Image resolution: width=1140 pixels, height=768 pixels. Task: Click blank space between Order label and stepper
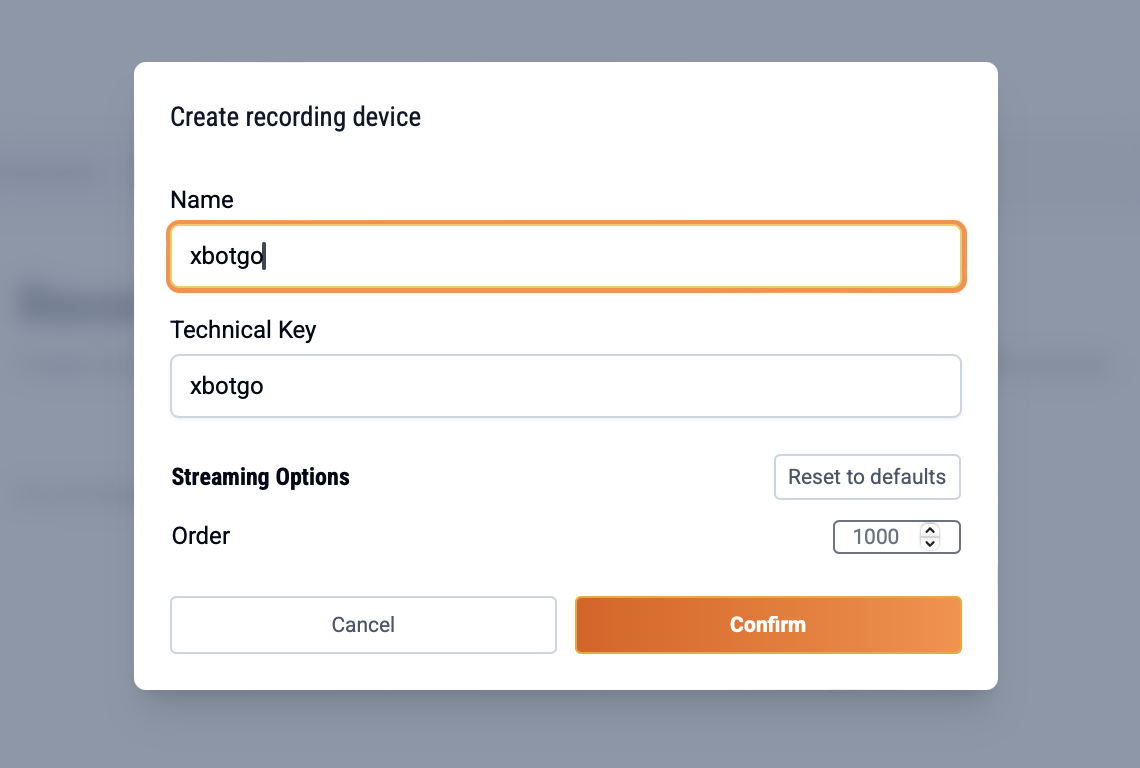pyautogui.click(x=530, y=536)
